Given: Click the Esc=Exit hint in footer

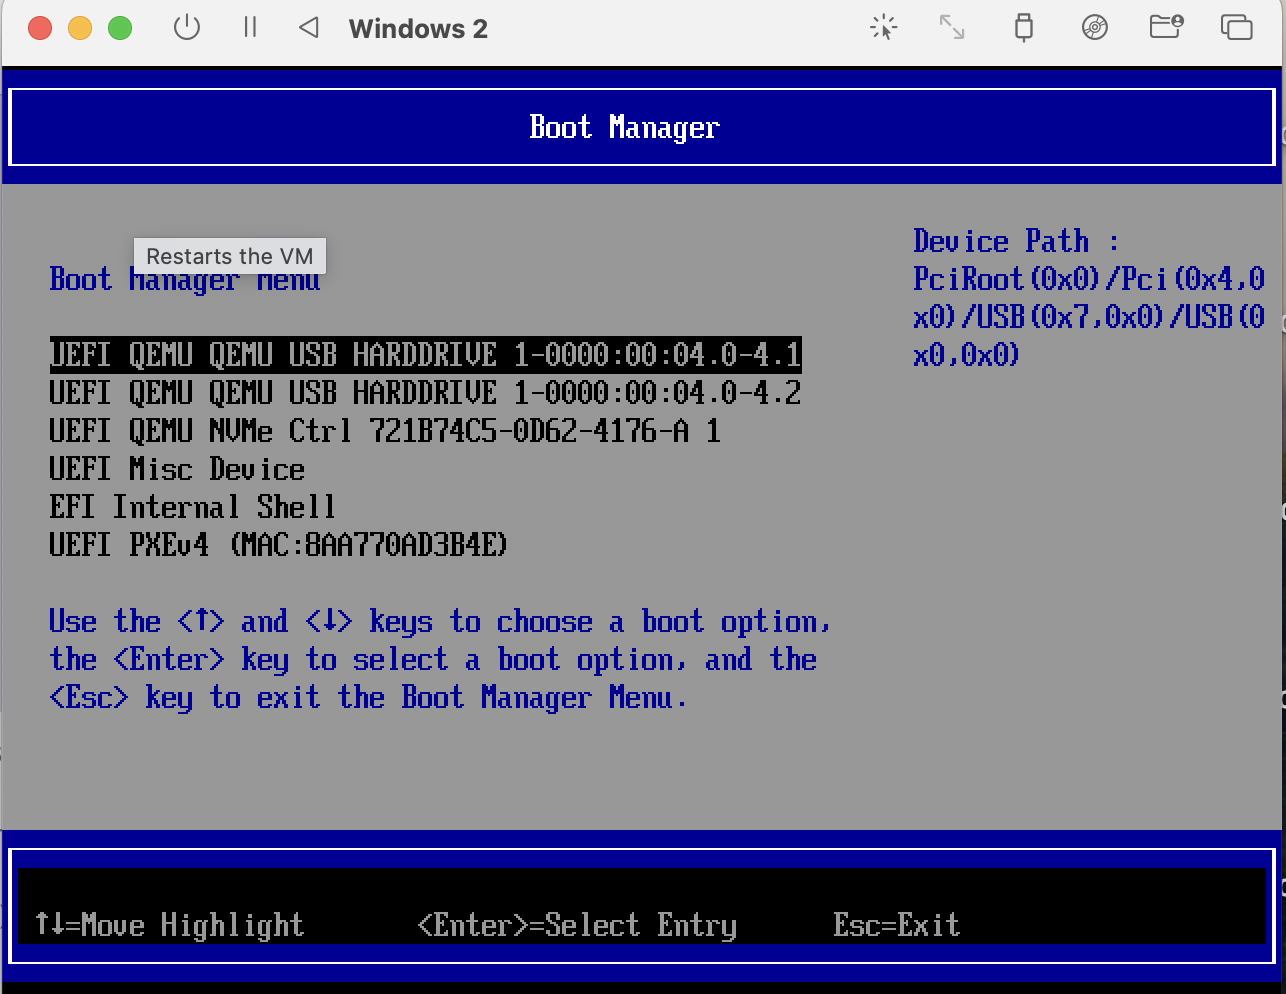Looking at the screenshot, I should coord(896,925).
